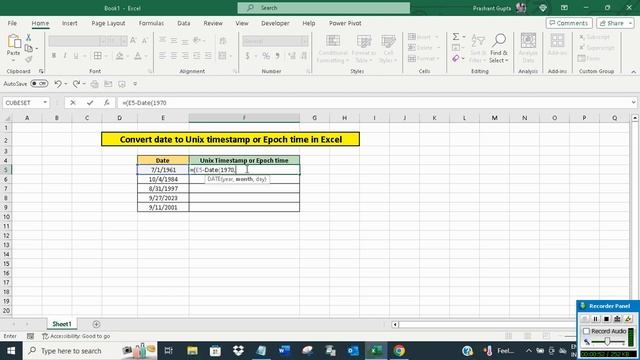The height and width of the screenshot is (360, 640).
Task: Click the Windows Start button
Action: click(11, 351)
